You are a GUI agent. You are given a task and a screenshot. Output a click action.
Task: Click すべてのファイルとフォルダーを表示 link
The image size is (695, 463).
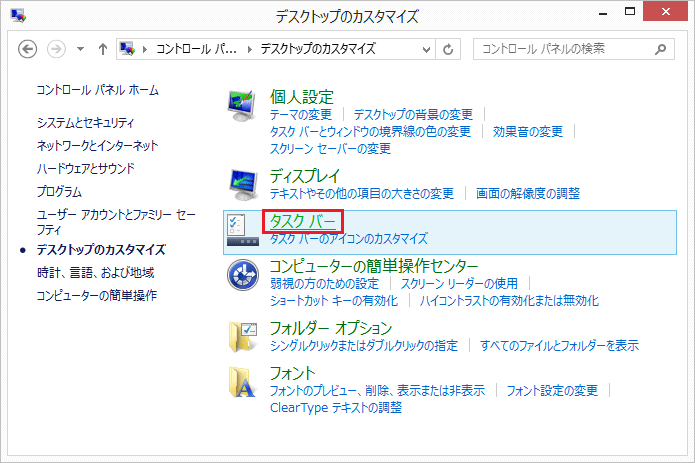tap(559, 345)
